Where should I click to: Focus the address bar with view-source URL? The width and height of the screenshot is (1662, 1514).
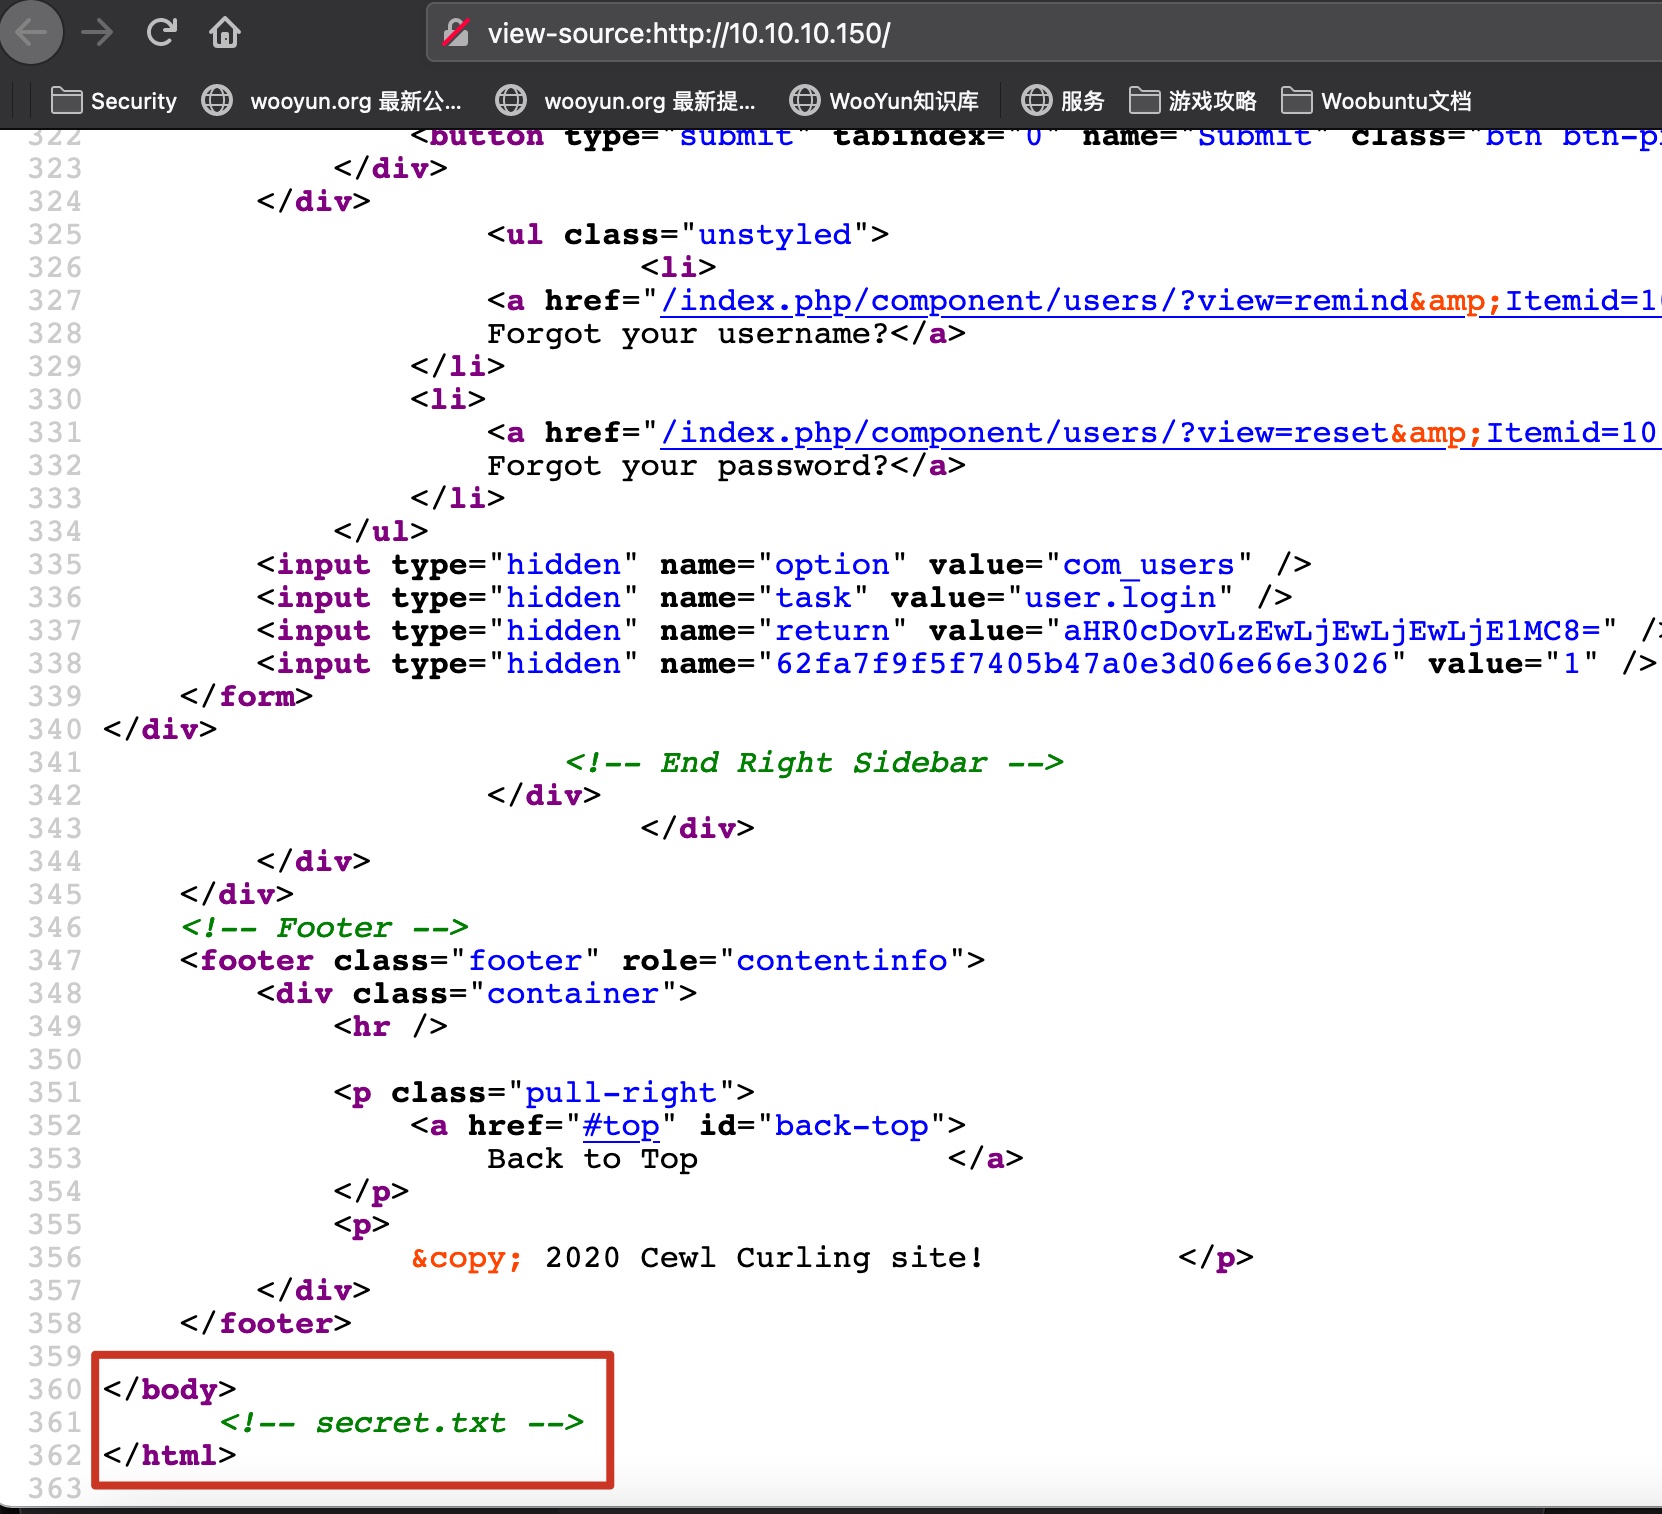(1044, 33)
